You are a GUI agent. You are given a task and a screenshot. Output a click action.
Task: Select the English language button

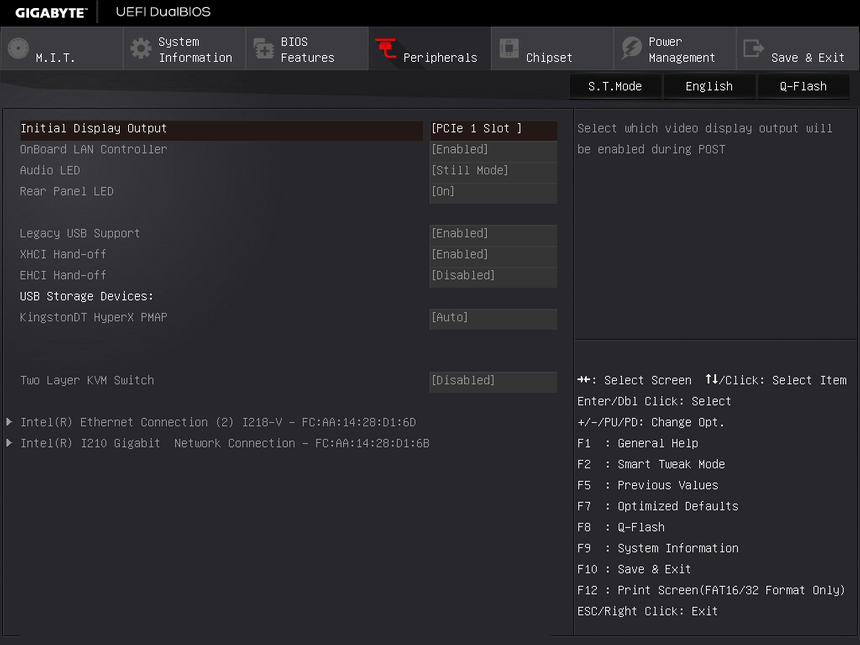[x=709, y=87]
